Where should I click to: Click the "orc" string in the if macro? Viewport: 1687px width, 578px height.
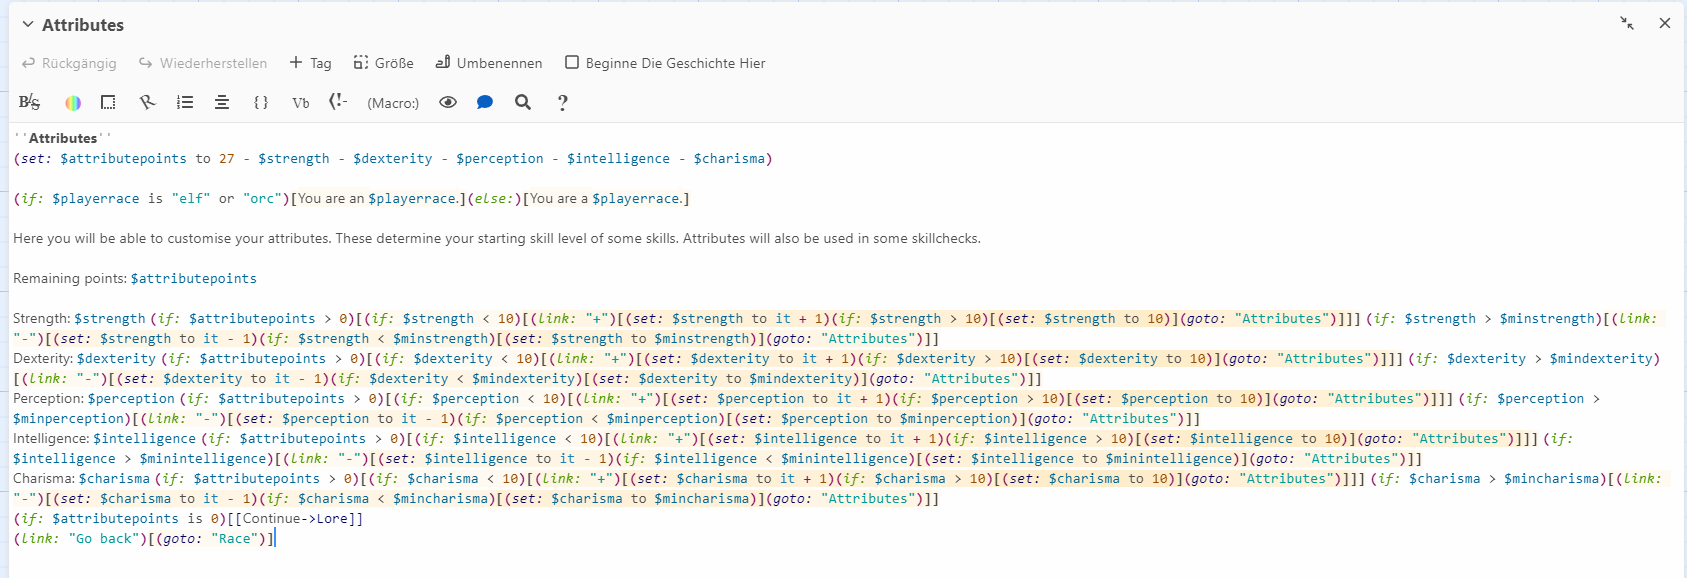(x=262, y=198)
